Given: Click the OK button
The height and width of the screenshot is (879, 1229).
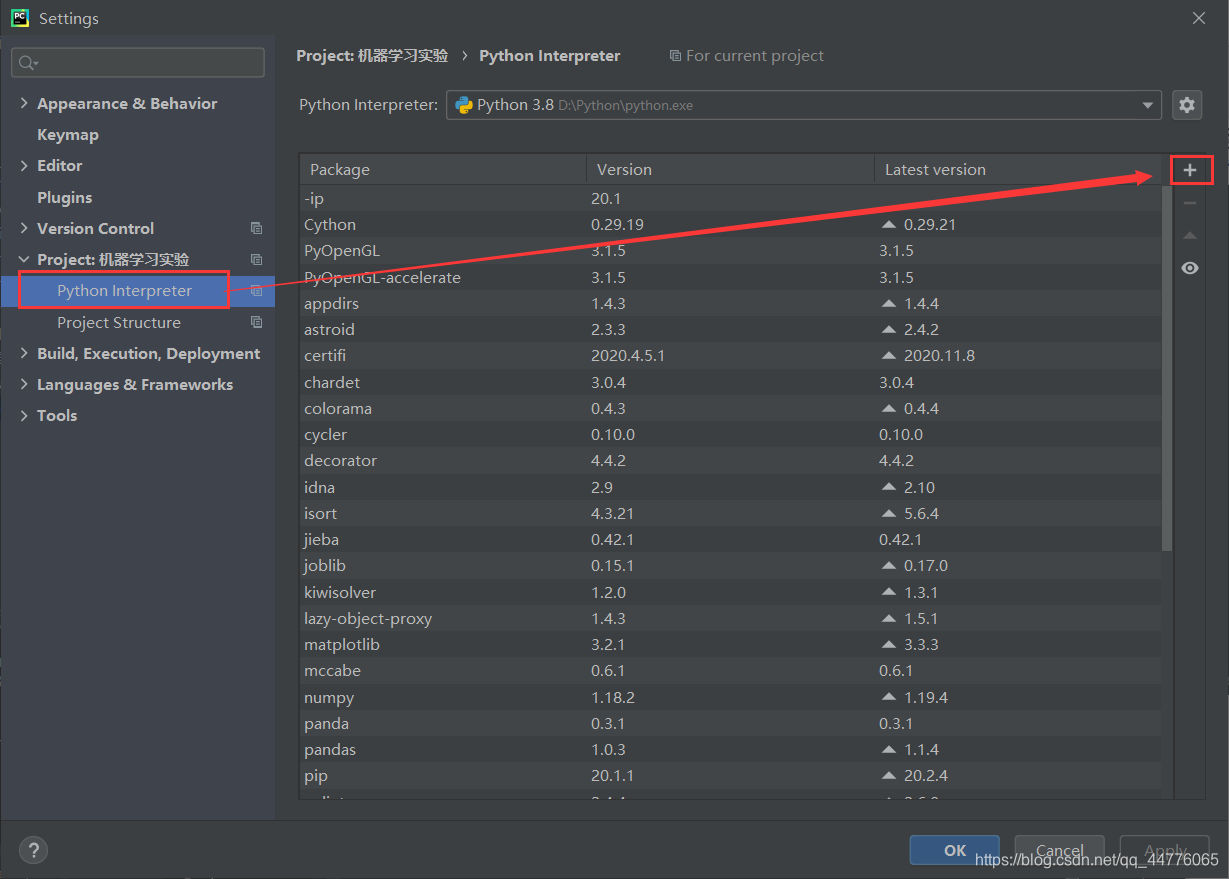Looking at the screenshot, I should click(954, 850).
